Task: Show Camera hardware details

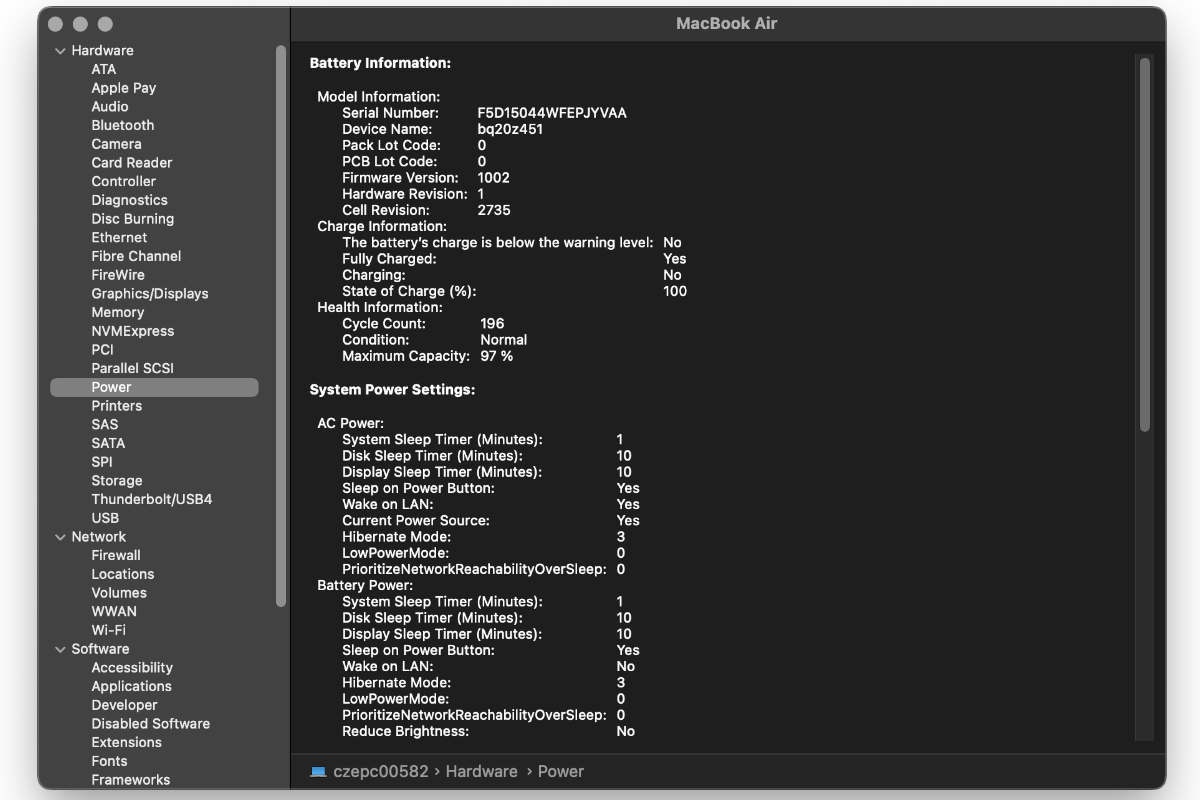Action: [116, 144]
